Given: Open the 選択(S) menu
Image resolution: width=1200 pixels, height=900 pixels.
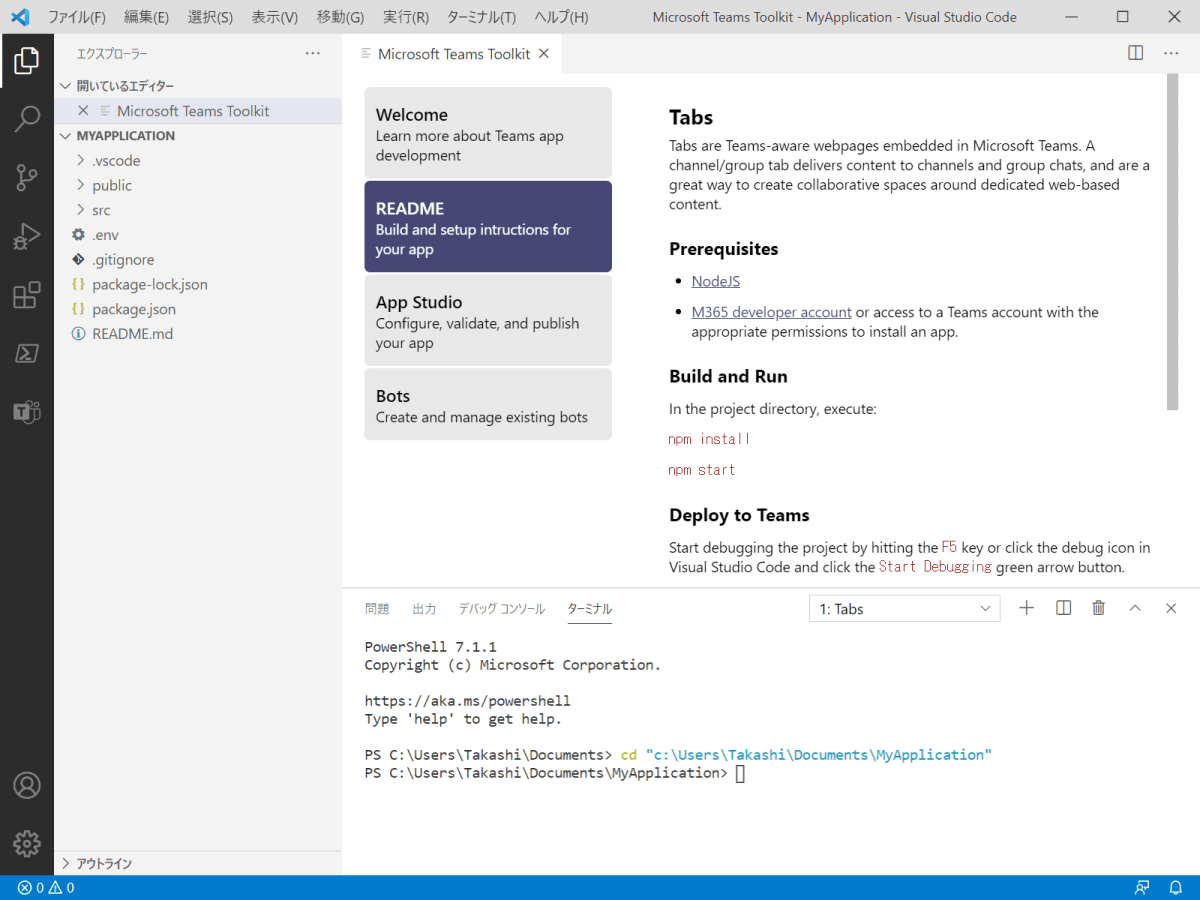Looking at the screenshot, I should click(210, 17).
